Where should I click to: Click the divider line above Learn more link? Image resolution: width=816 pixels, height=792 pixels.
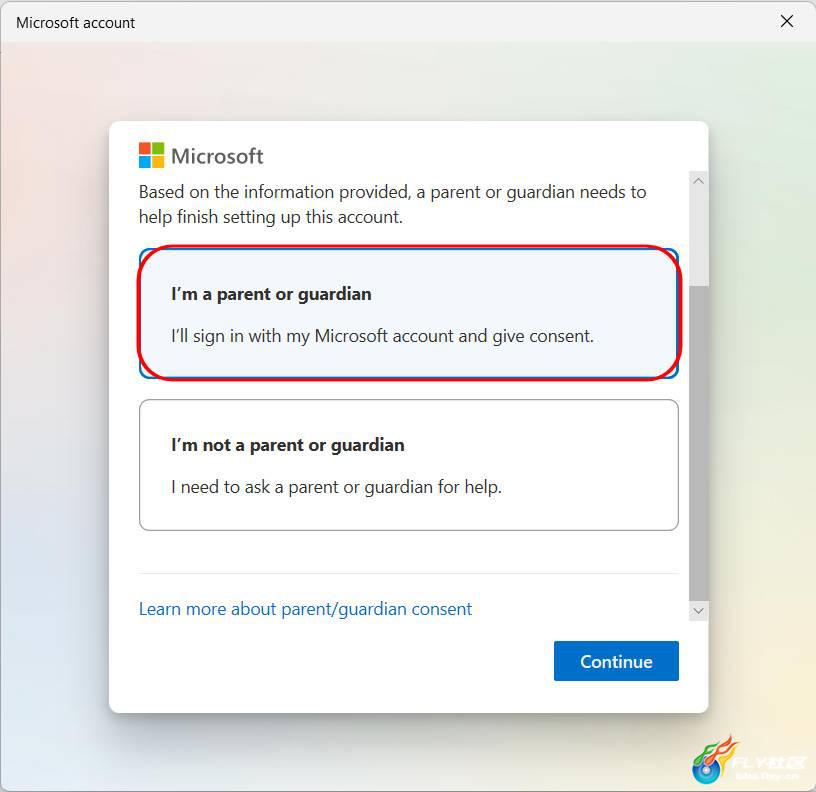click(x=409, y=573)
